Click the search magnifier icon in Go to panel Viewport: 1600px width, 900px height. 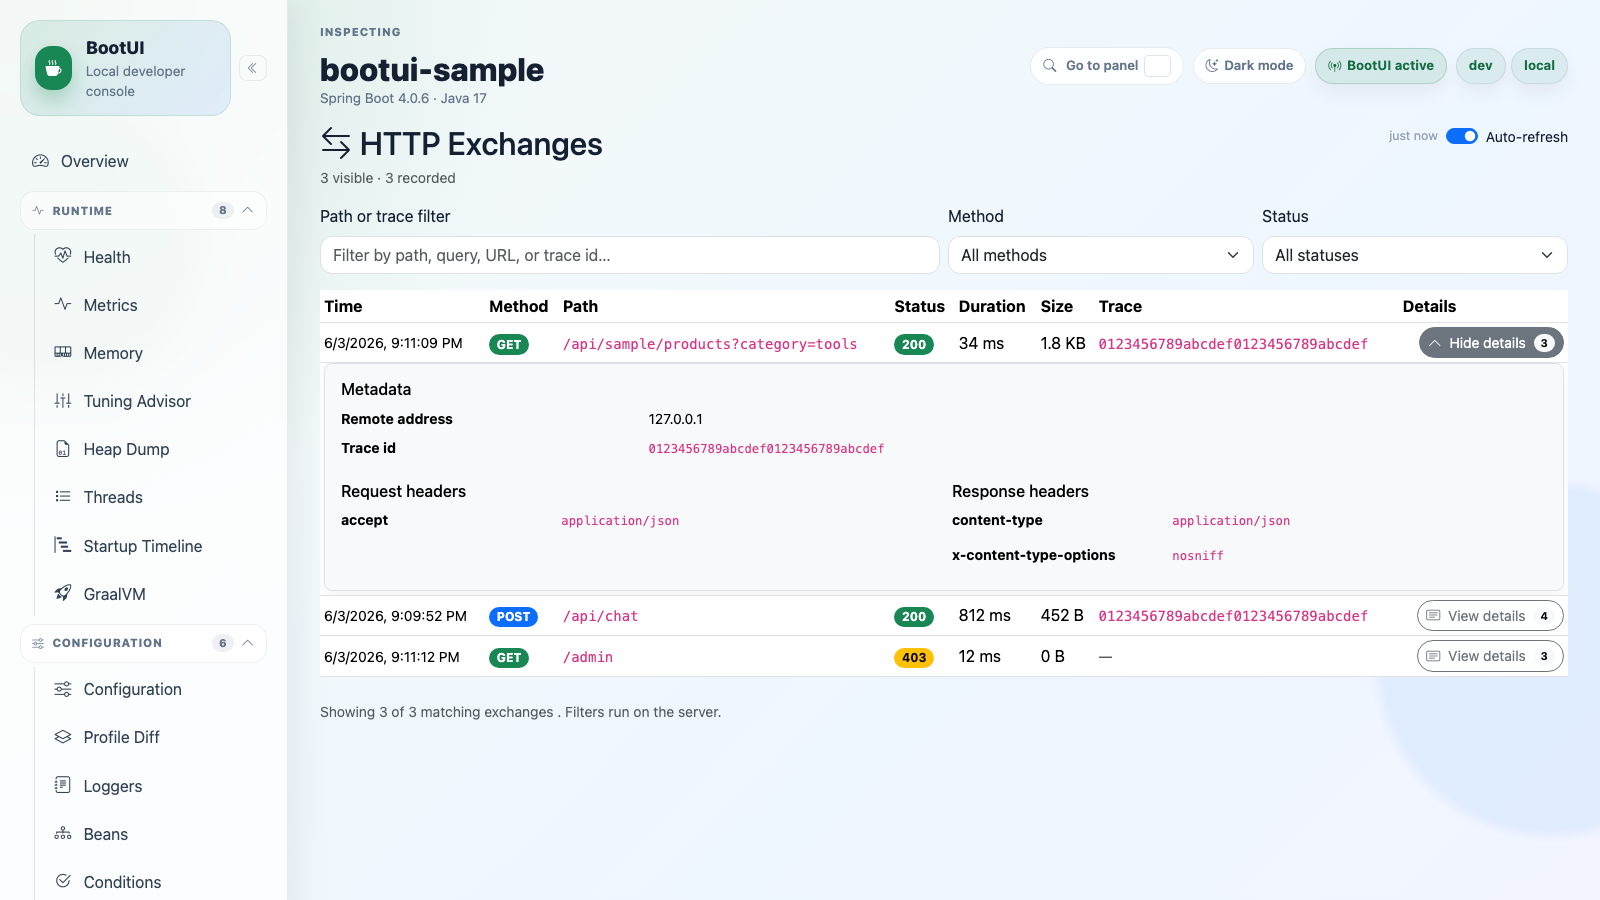point(1050,66)
